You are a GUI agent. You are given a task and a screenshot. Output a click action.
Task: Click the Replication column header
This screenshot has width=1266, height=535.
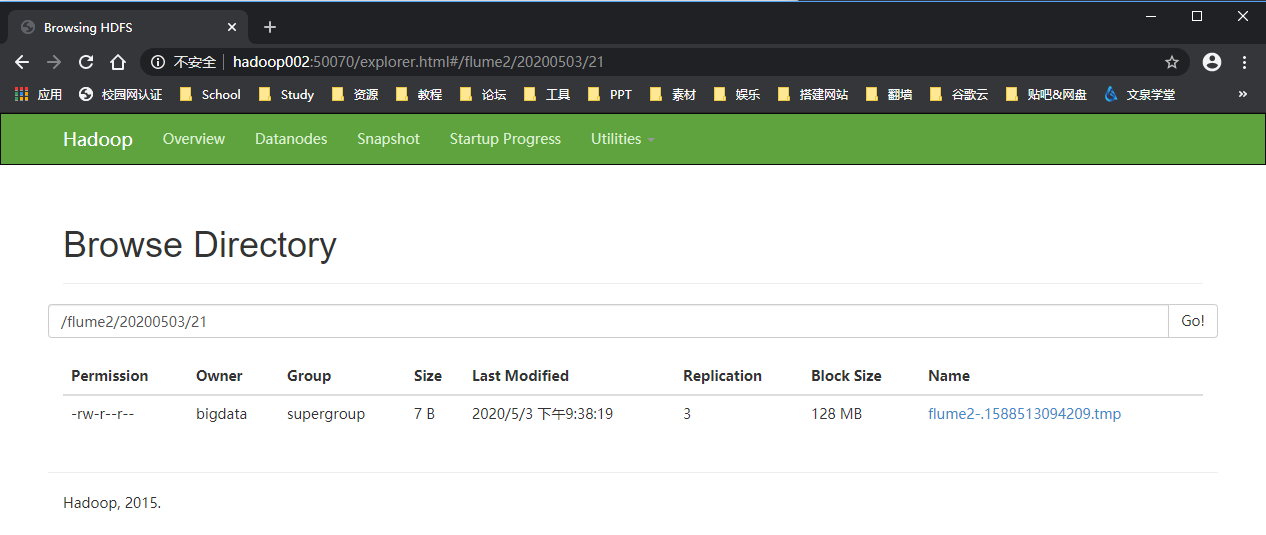[x=722, y=376]
